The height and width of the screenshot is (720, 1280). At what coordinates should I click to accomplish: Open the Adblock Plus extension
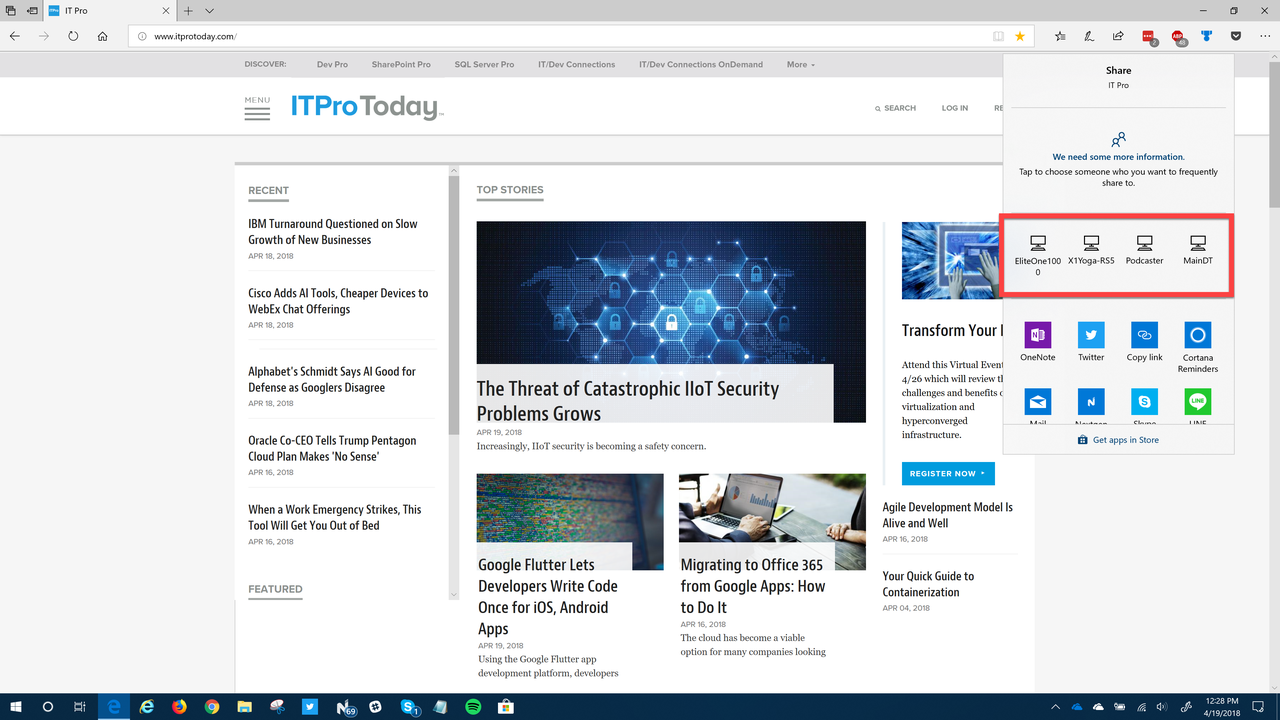1178,37
